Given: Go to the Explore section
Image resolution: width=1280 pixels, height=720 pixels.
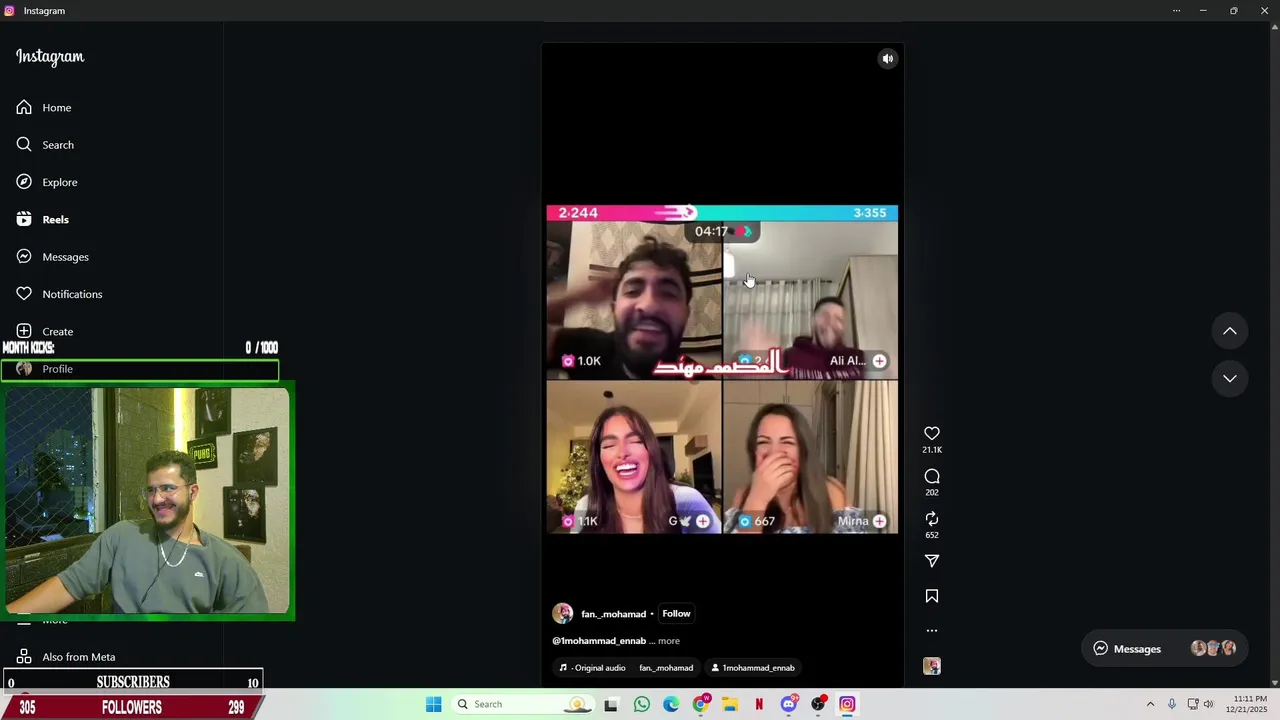Looking at the screenshot, I should point(47,182).
